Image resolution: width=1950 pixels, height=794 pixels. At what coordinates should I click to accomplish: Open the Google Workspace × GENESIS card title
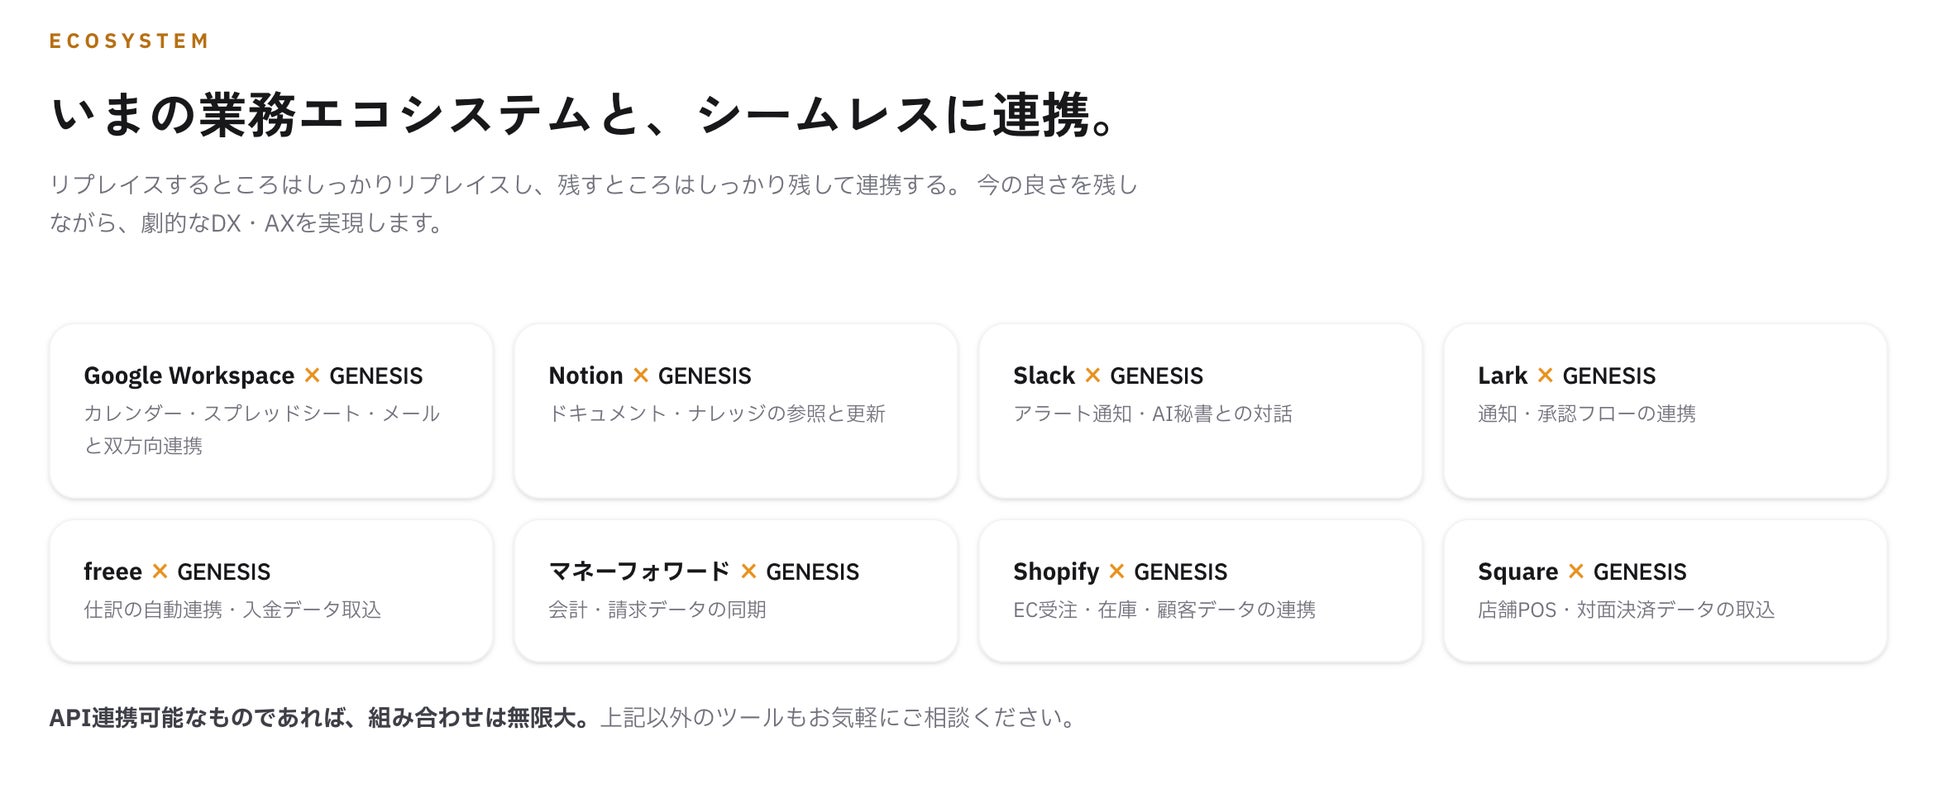point(253,376)
